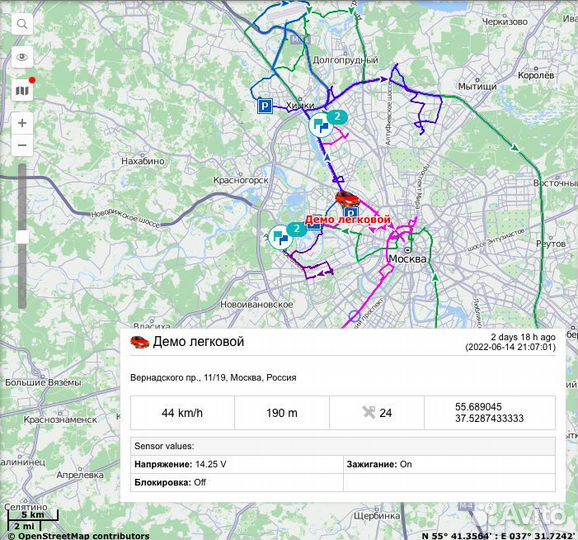Click the Sensor values header row
The width and height of the screenshot is (578, 540).
343,446
